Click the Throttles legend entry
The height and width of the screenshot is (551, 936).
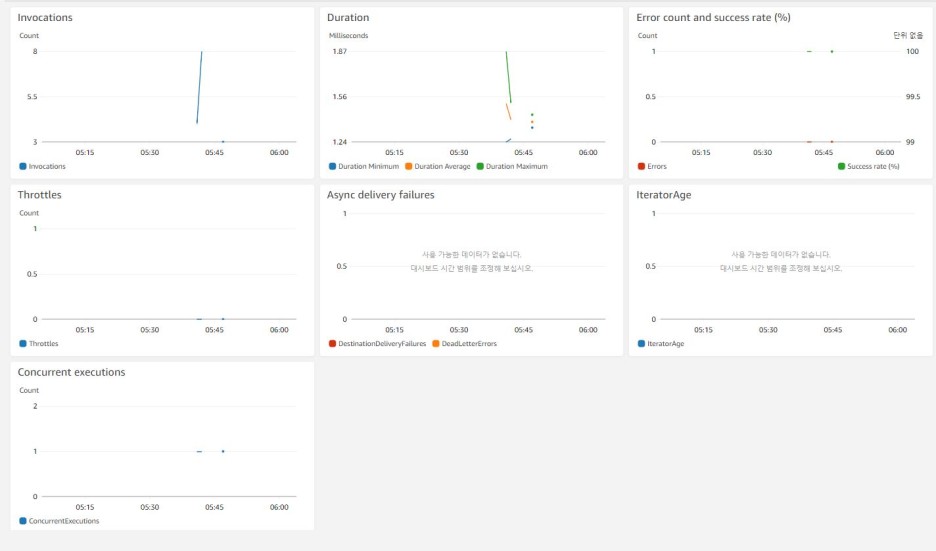pos(39,344)
